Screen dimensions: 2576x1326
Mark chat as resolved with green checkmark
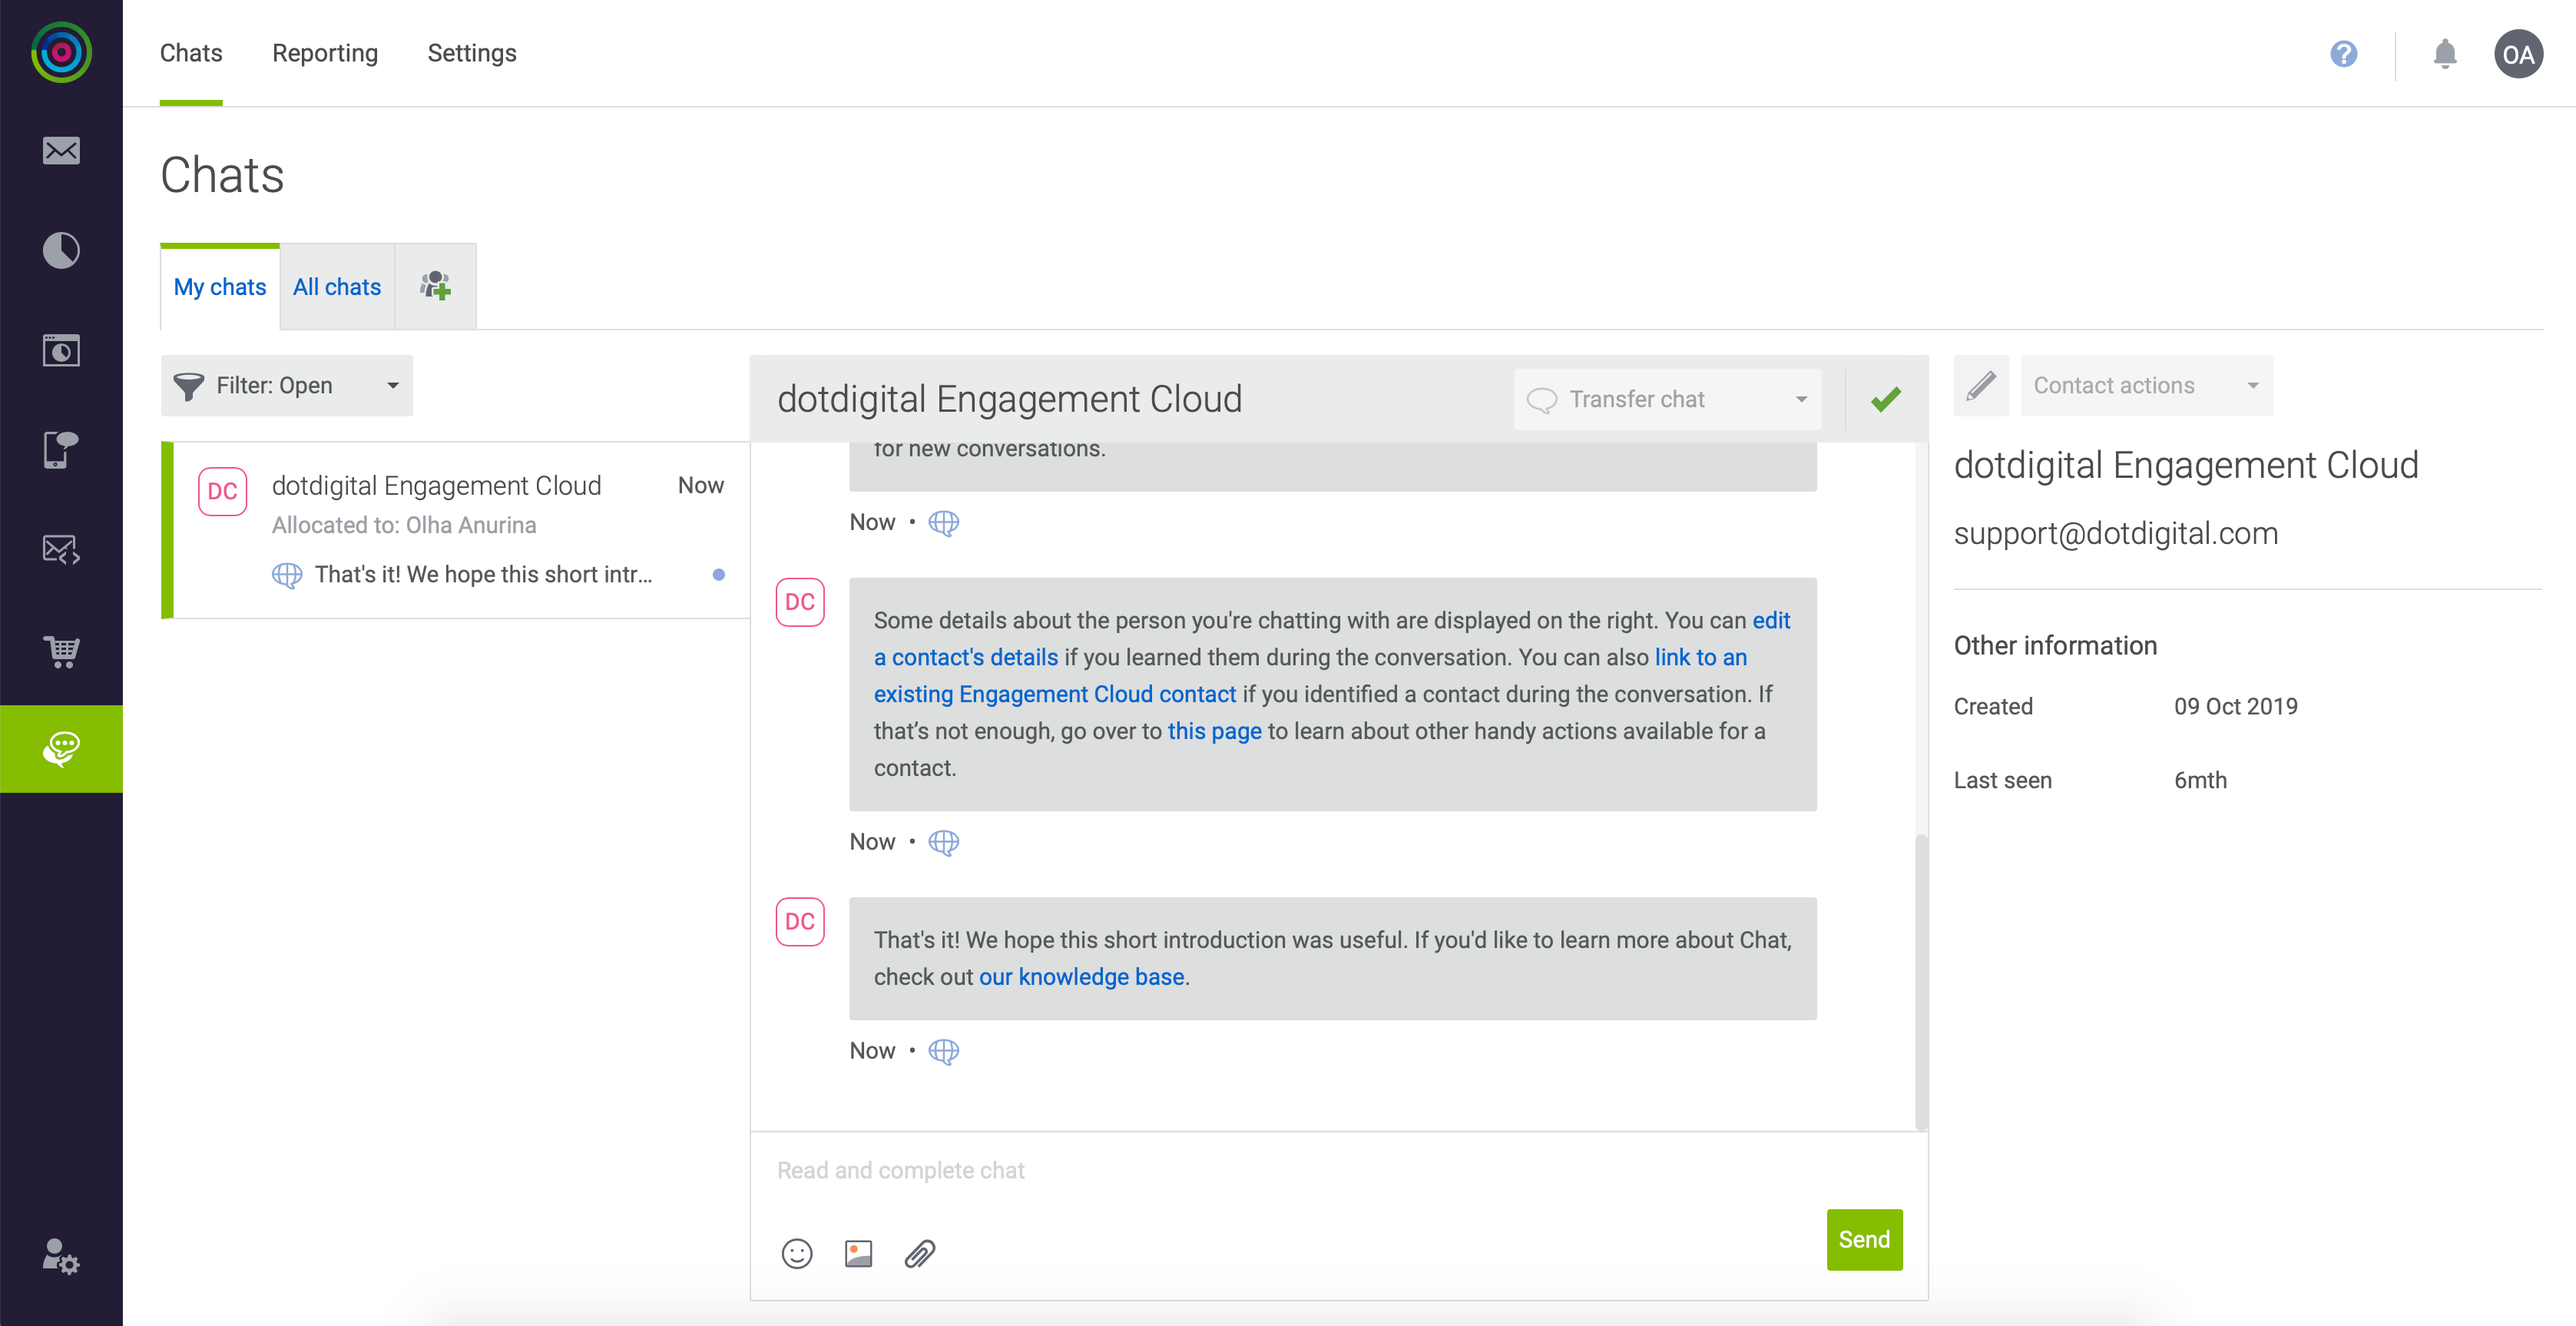(x=1886, y=399)
